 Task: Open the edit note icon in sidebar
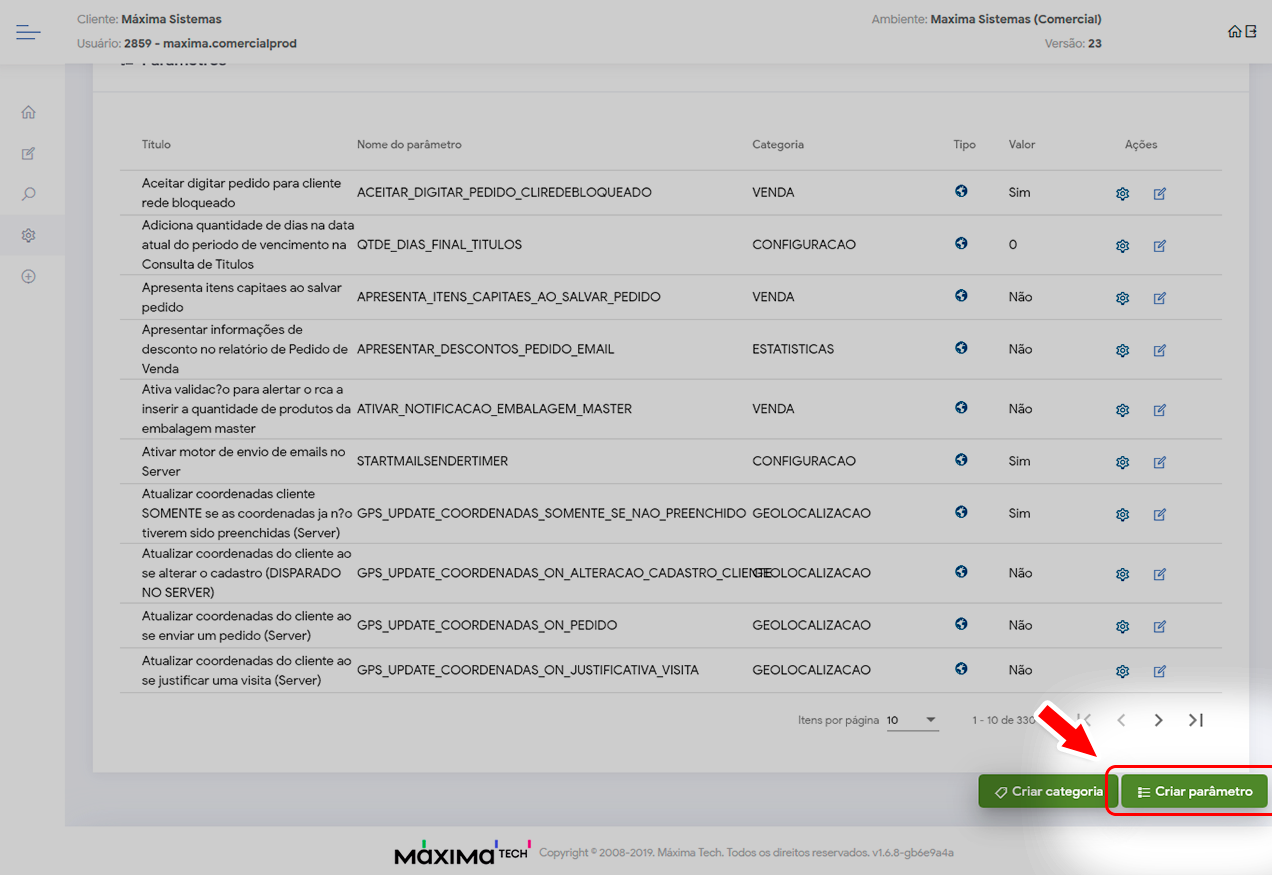pyautogui.click(x=28, y=154)
